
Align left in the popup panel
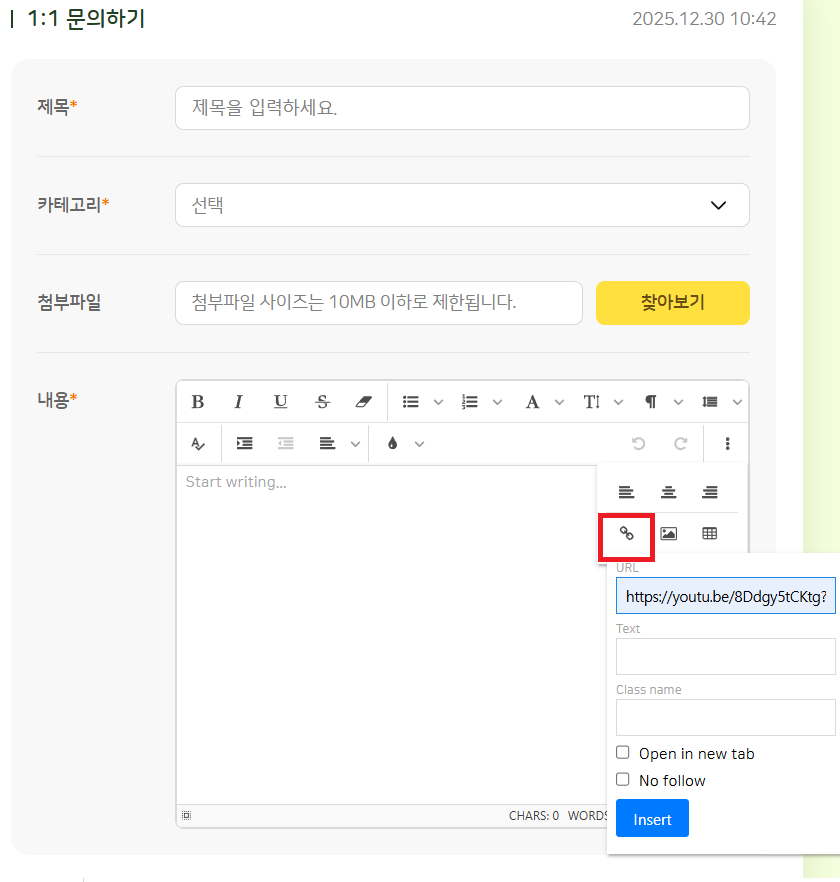tap(626, 492)
